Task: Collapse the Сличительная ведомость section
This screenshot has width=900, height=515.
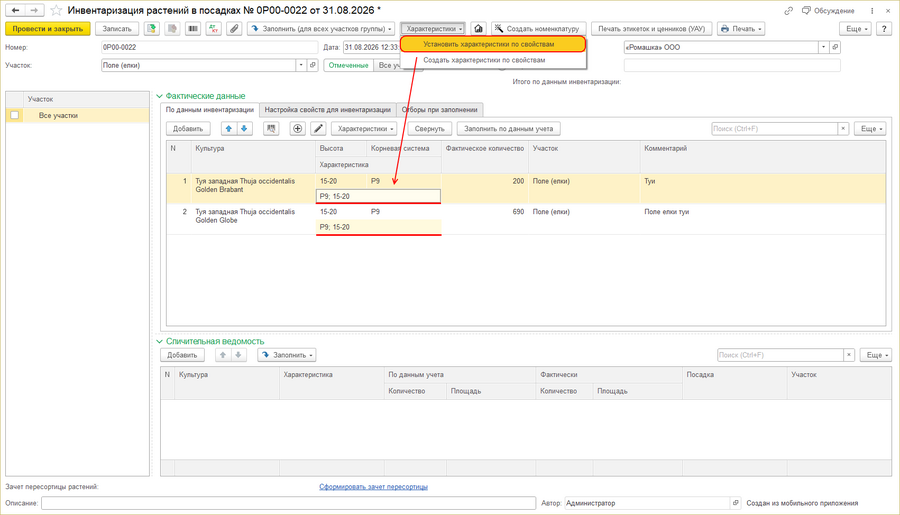Action: [x=160, y=341]
